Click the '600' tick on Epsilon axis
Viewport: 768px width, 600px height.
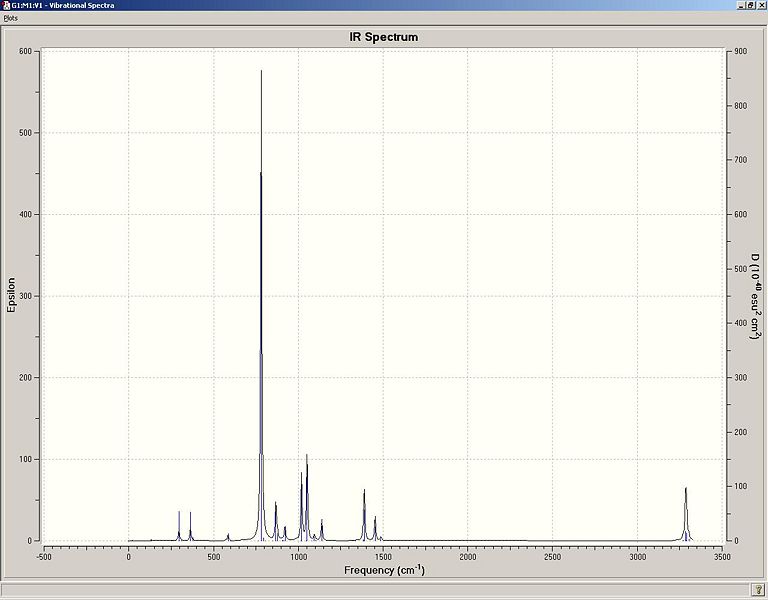pos(25,51)
